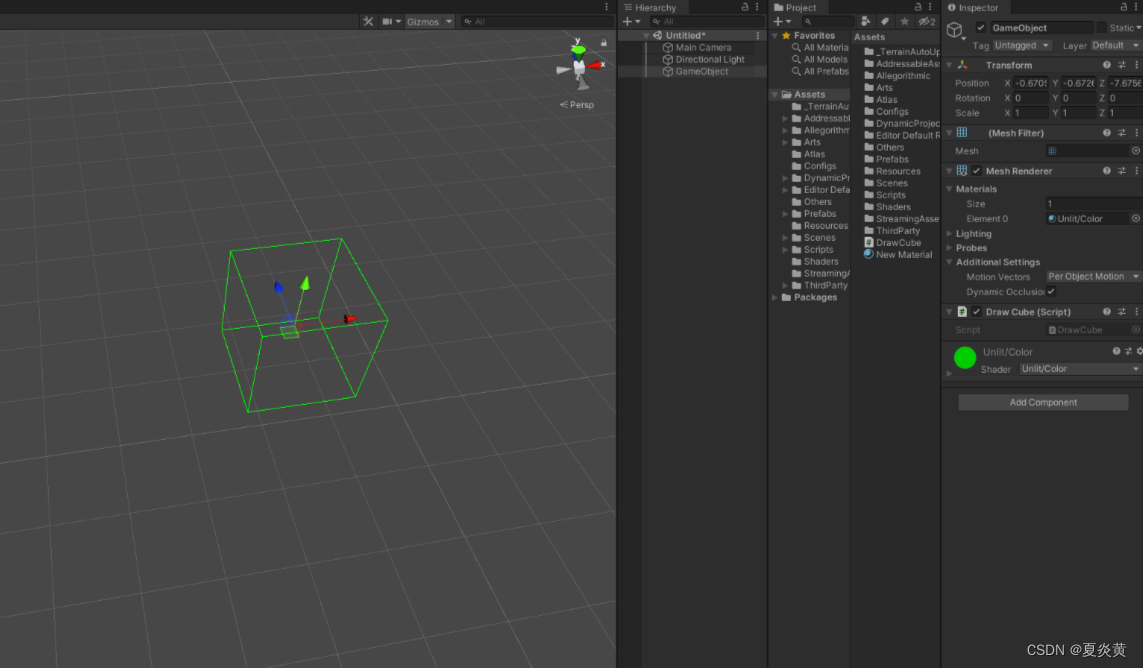Click the scene view rotation lock icon
Screen dimensions: 1143x668
tap(604, 43)
